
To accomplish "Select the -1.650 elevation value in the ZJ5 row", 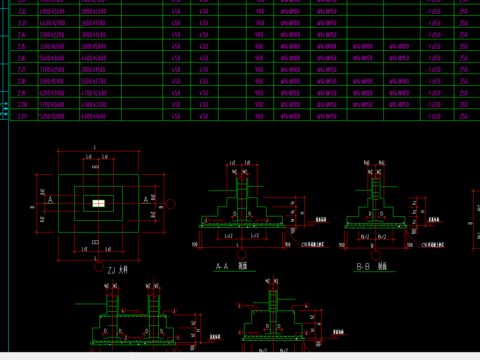I will [433, 47].
